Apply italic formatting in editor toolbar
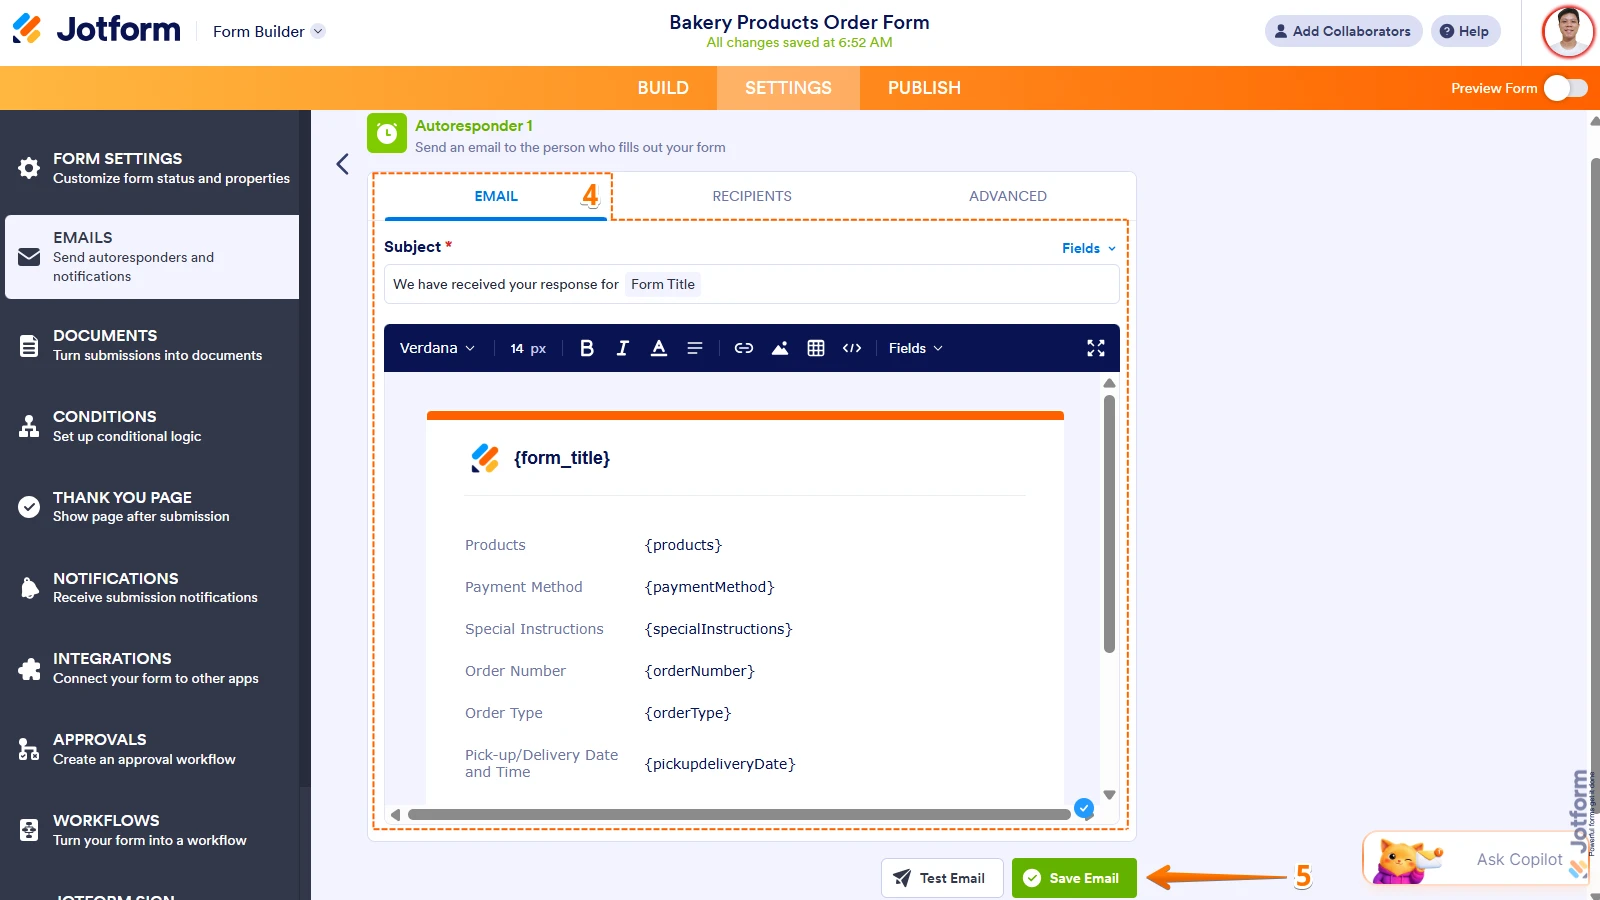This screenshot has height=900, width=1600. click(623, 348)
